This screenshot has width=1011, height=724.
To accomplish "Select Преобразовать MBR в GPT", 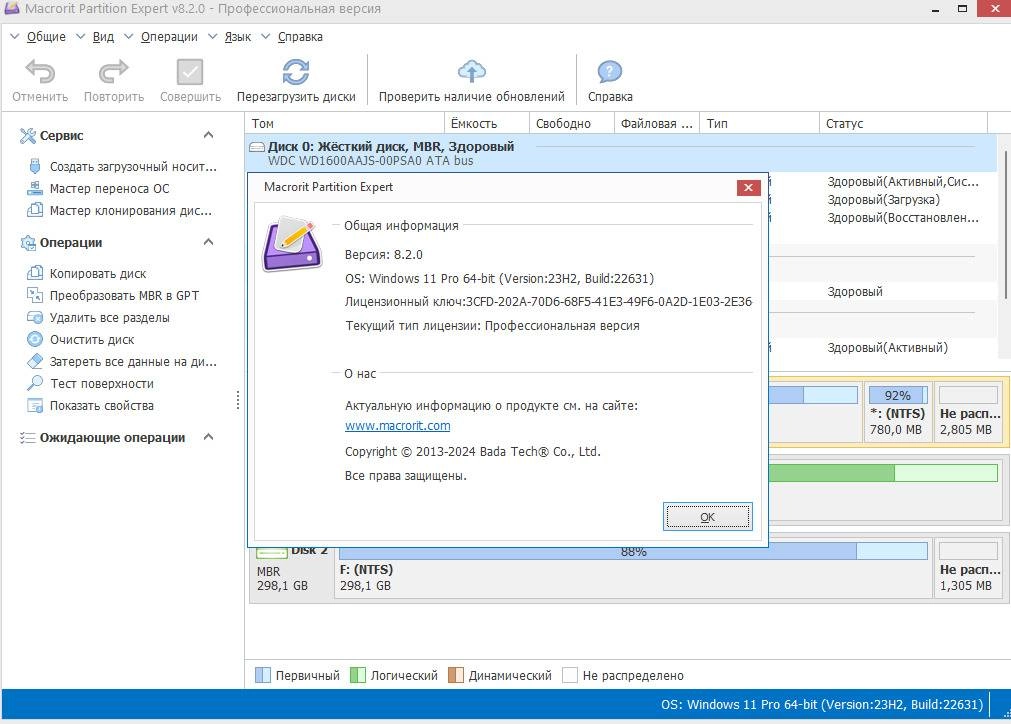I will [124, 295].
